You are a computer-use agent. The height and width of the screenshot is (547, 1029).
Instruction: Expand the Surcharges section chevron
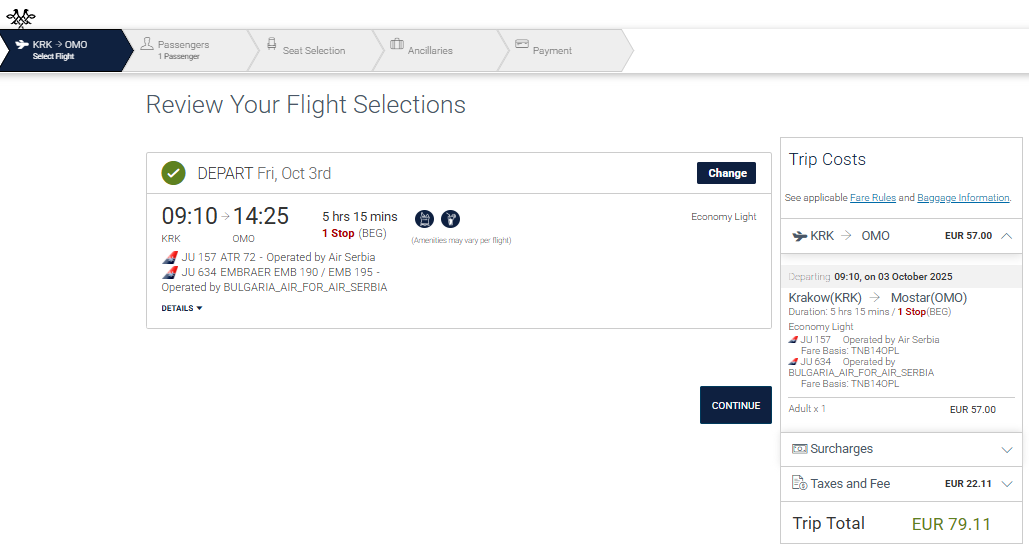(x=1007, y=450)
